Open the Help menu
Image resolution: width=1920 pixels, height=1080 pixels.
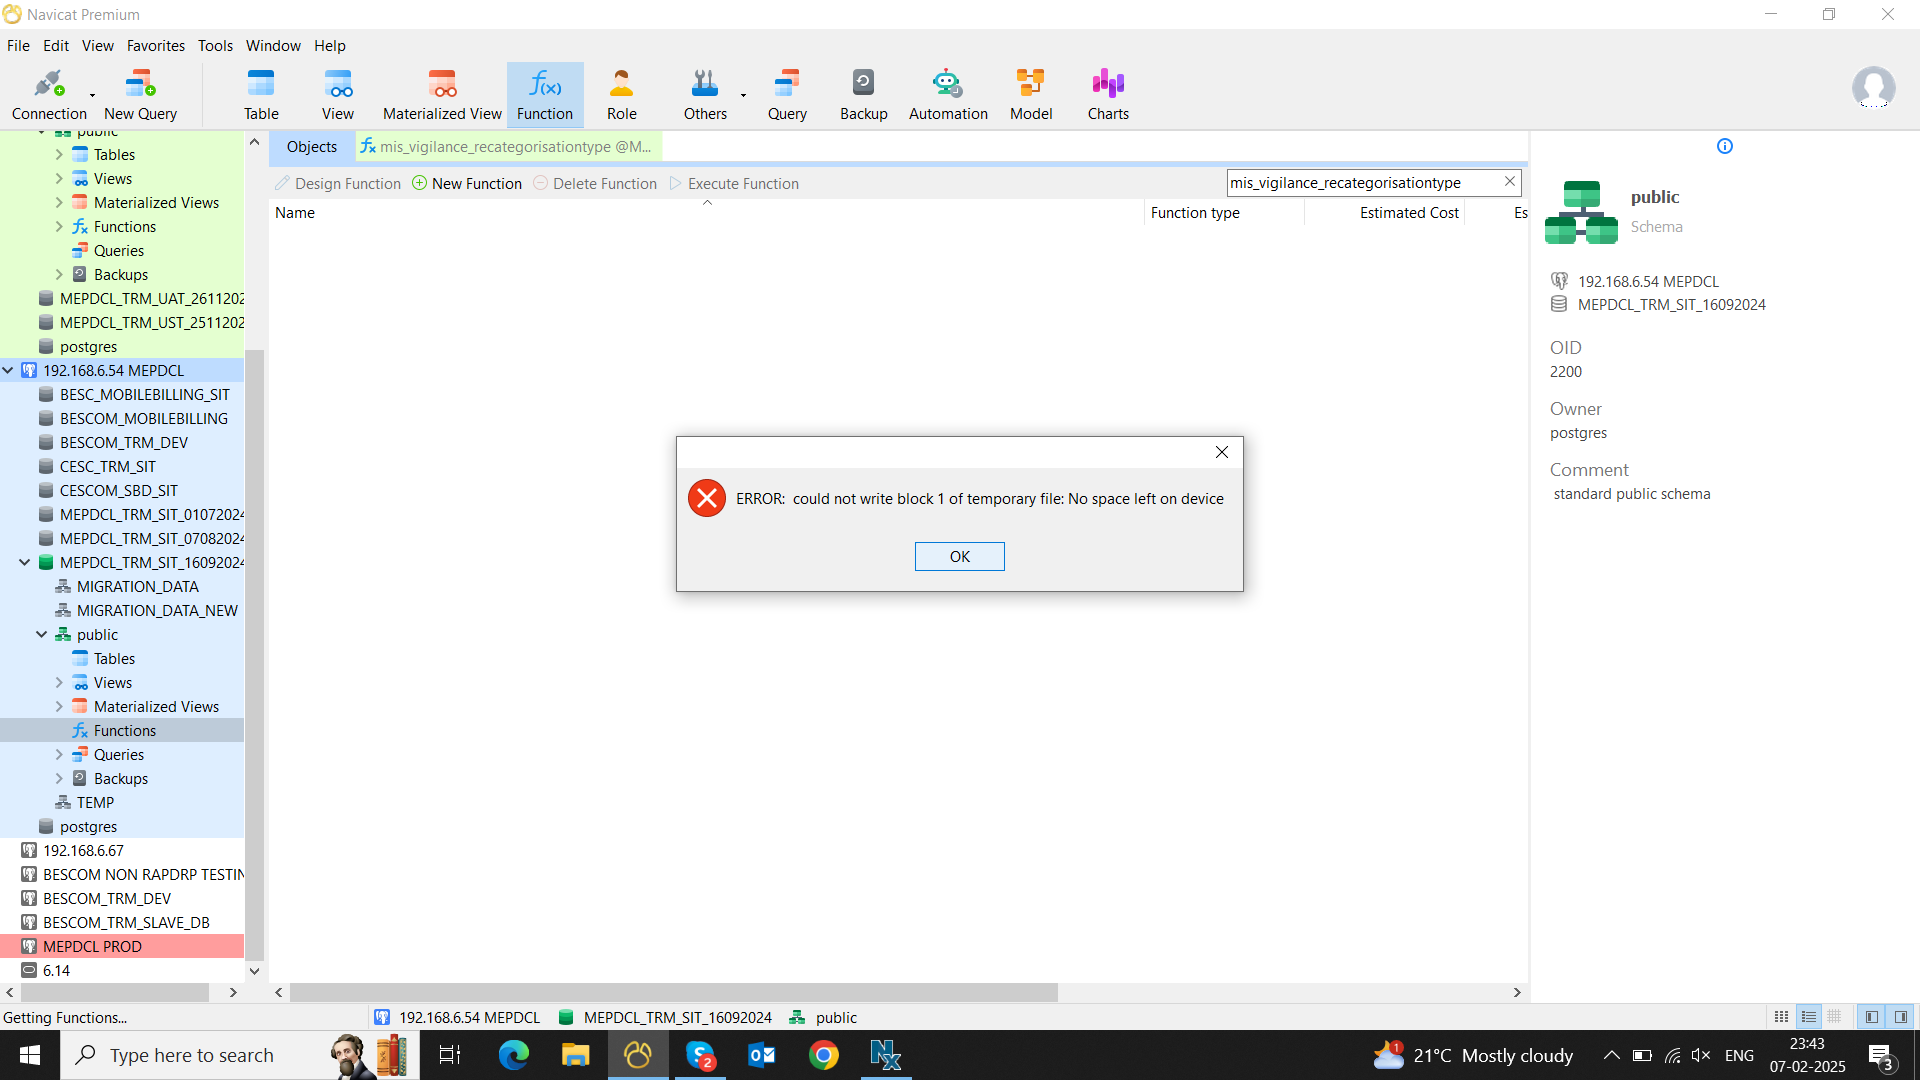tap(329, 46)
